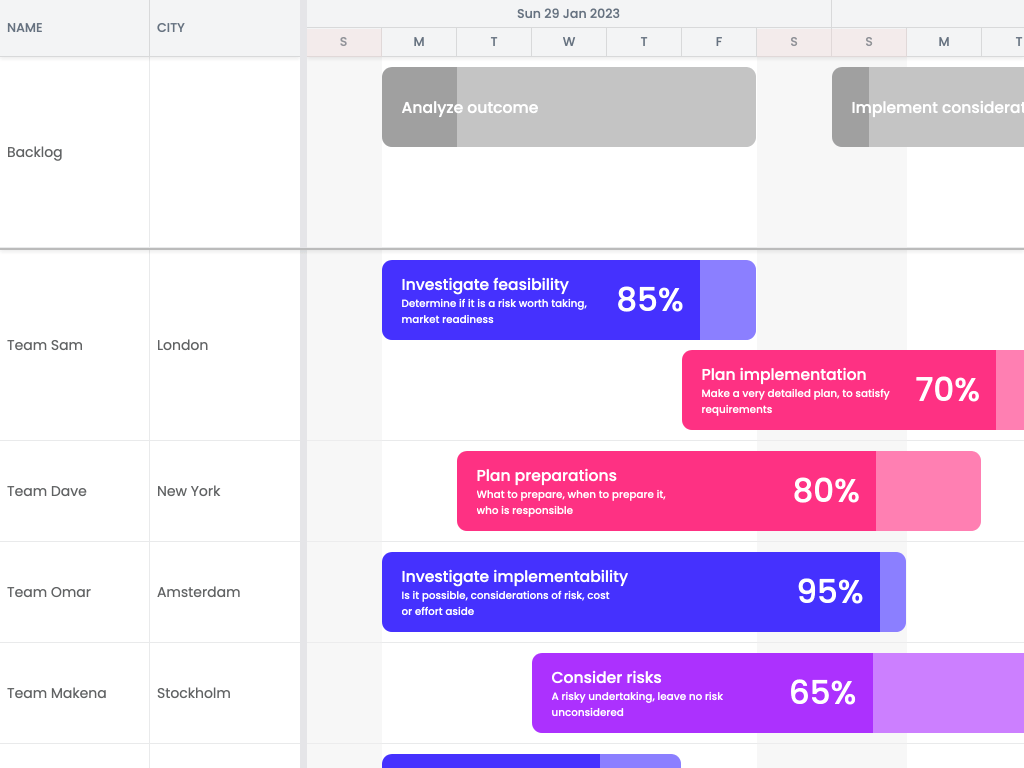Click the New York city cell
Image resolution: width=1024 pixels, height=768 pixels.
(x=225, y=491)
